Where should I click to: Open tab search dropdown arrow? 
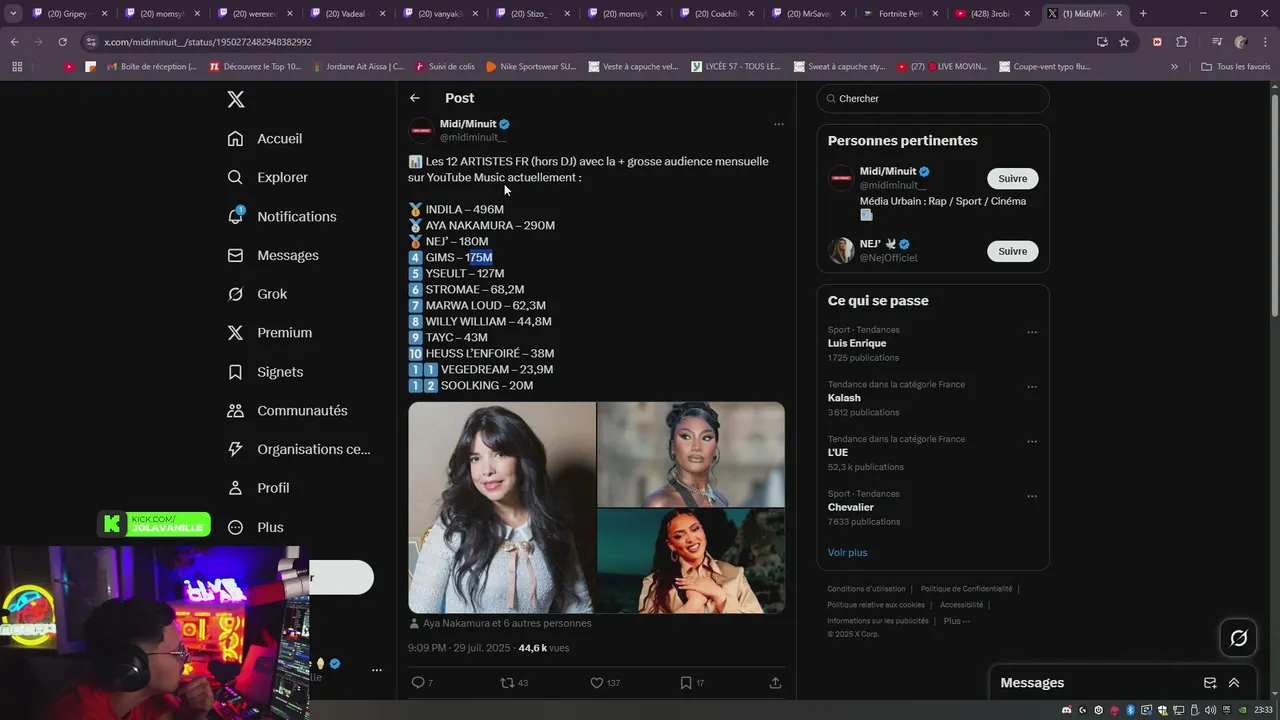tap(13, 14)
